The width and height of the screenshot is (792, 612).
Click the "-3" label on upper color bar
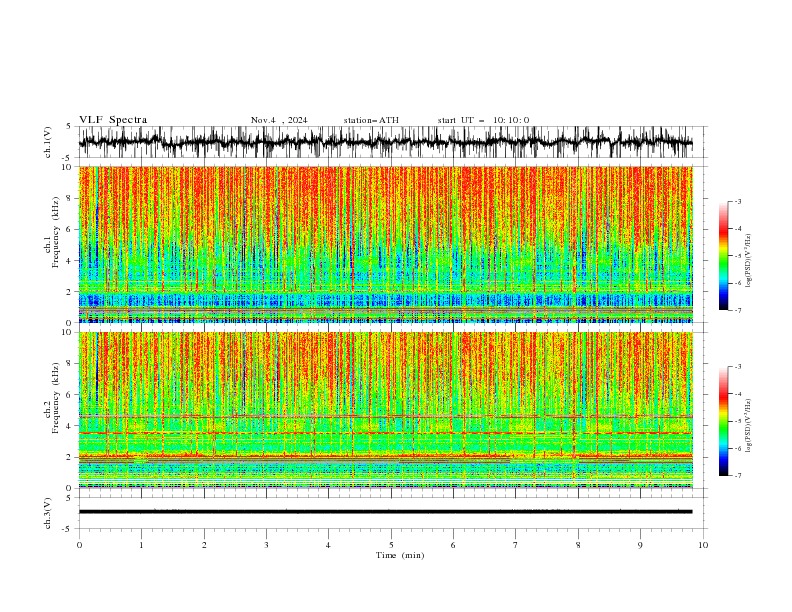738,202
